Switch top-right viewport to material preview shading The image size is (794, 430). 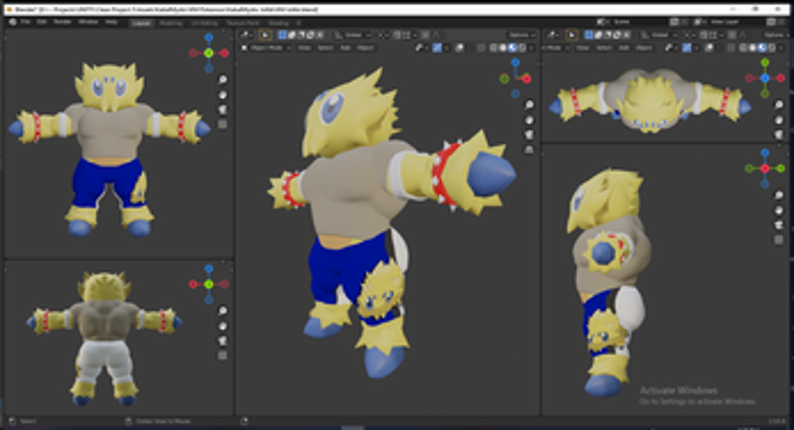point(762,48)
